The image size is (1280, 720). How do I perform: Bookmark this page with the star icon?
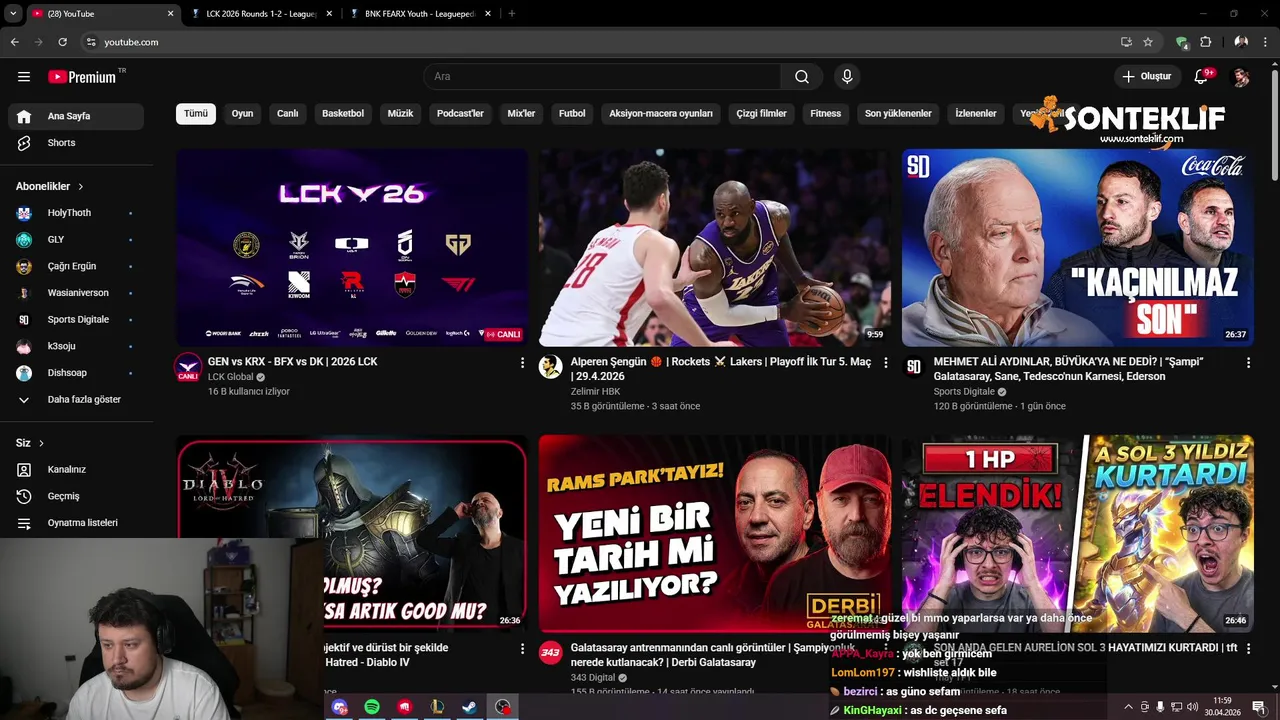(1148, 42)
